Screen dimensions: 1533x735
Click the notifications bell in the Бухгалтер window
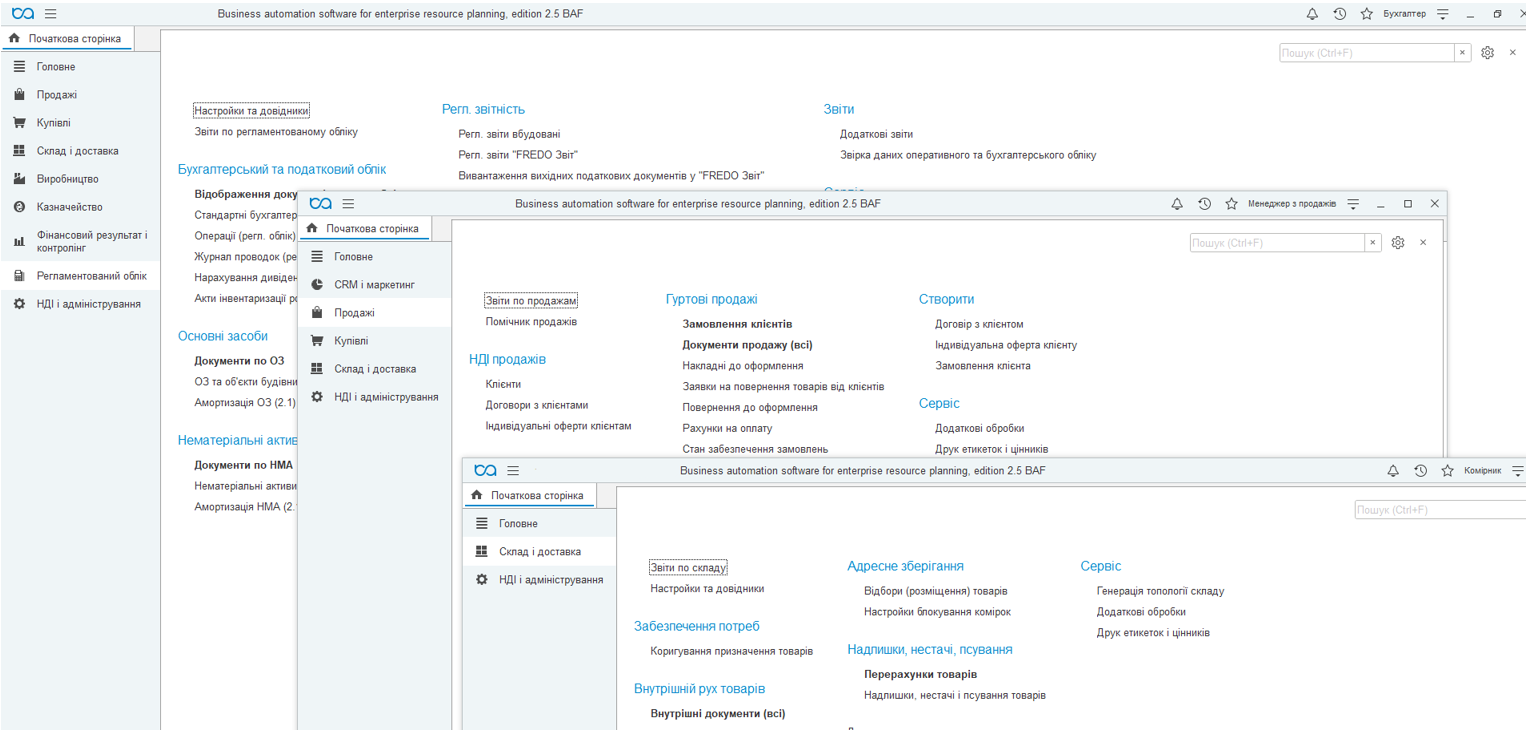tap(1312, 14)
